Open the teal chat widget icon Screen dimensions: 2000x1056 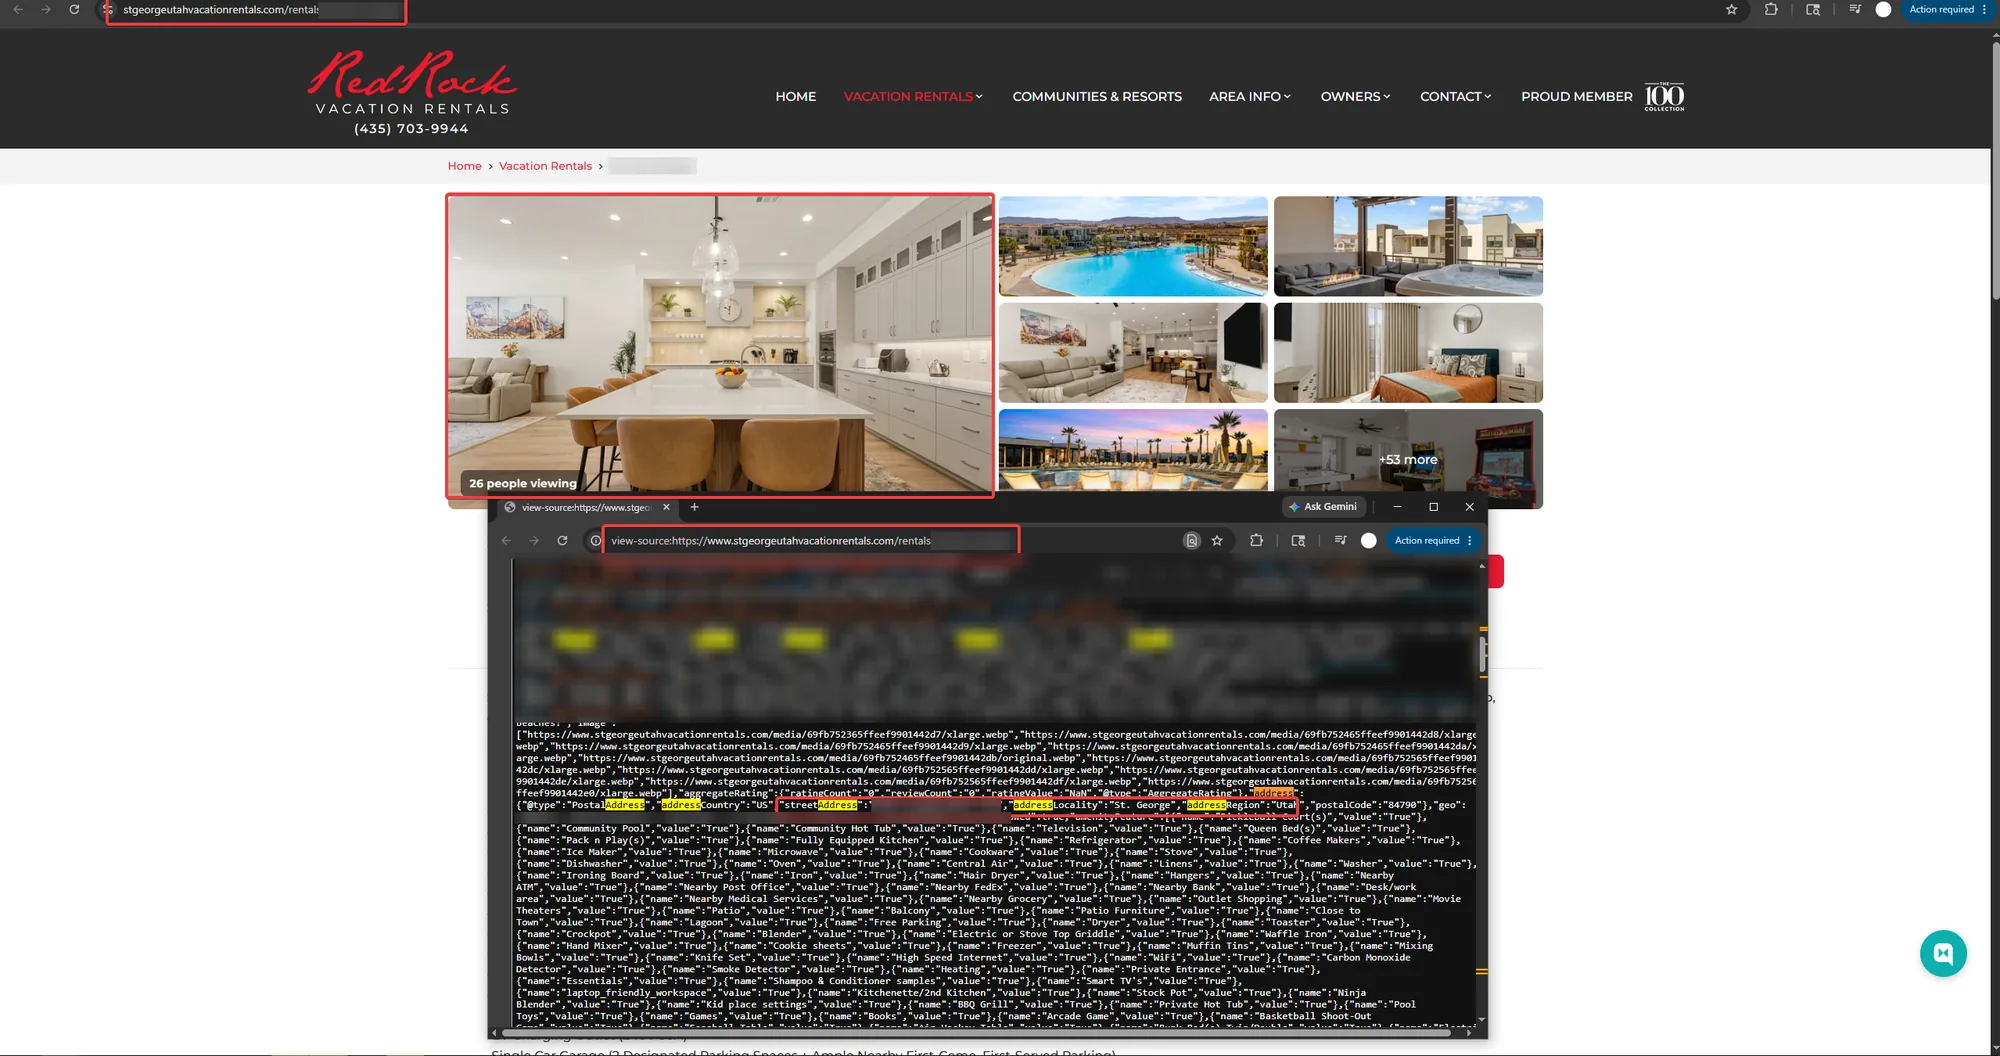click(1943, 953)
